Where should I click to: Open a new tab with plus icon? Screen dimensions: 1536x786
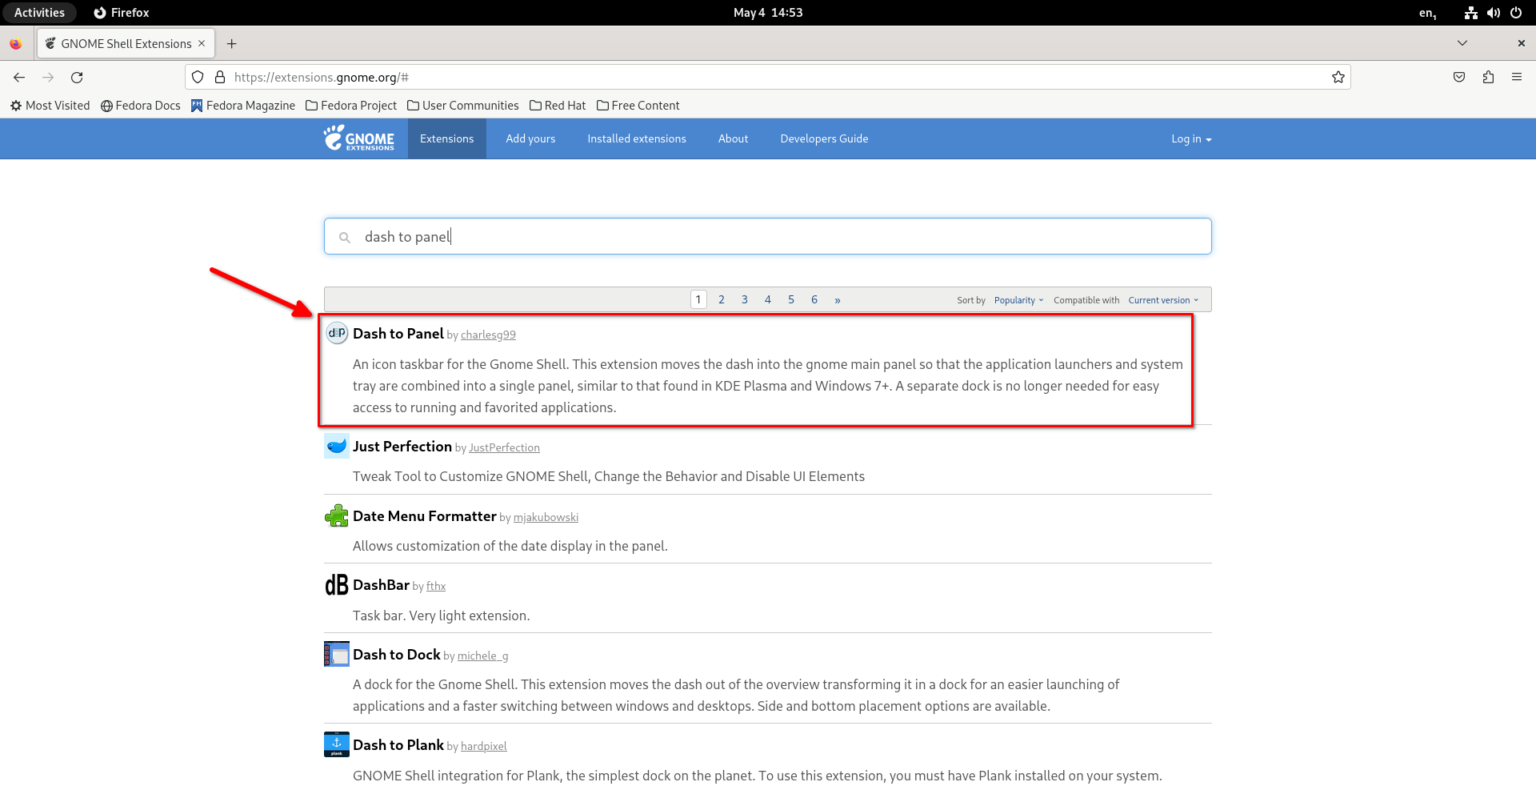click(x=232, y=43)
